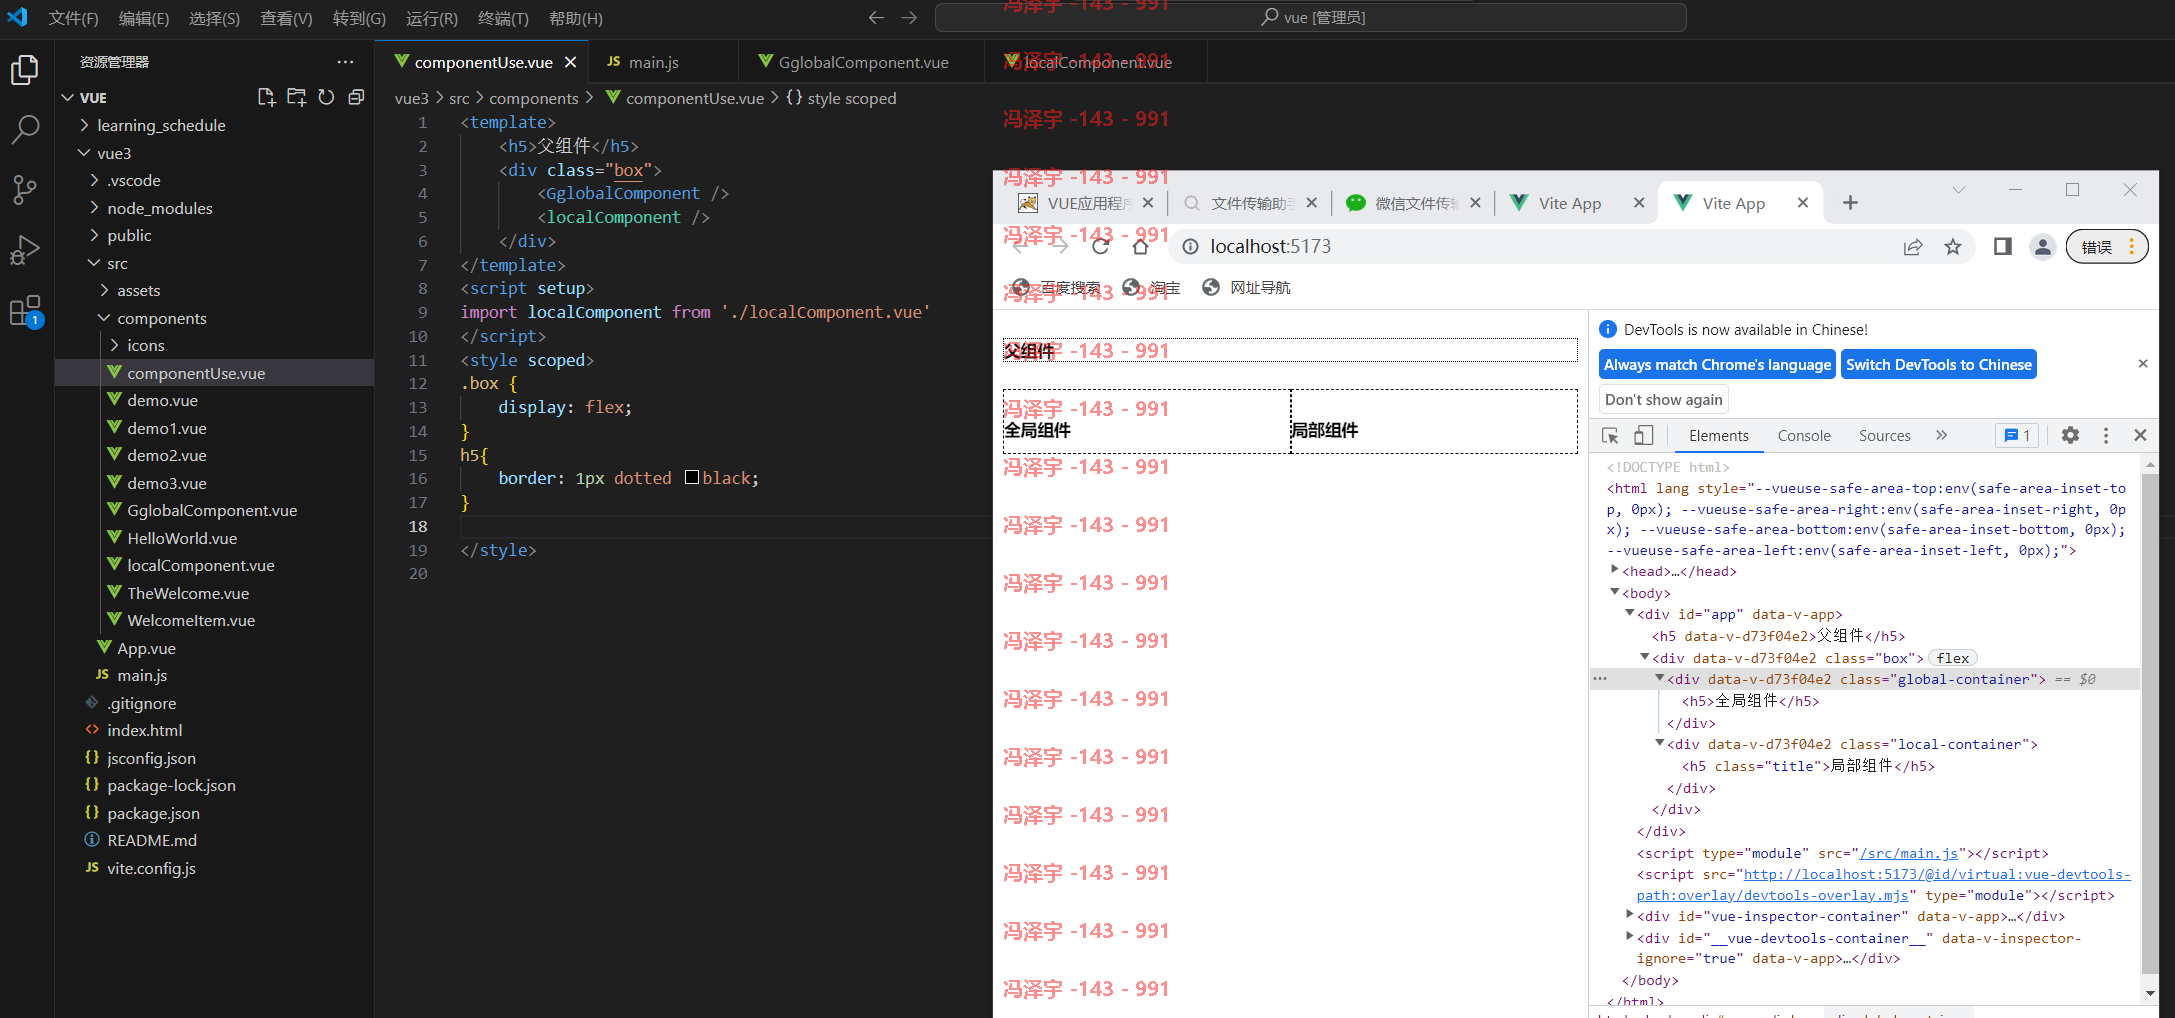Reload the localhost:5173 page in Chrome

[x=1101, y=246]
